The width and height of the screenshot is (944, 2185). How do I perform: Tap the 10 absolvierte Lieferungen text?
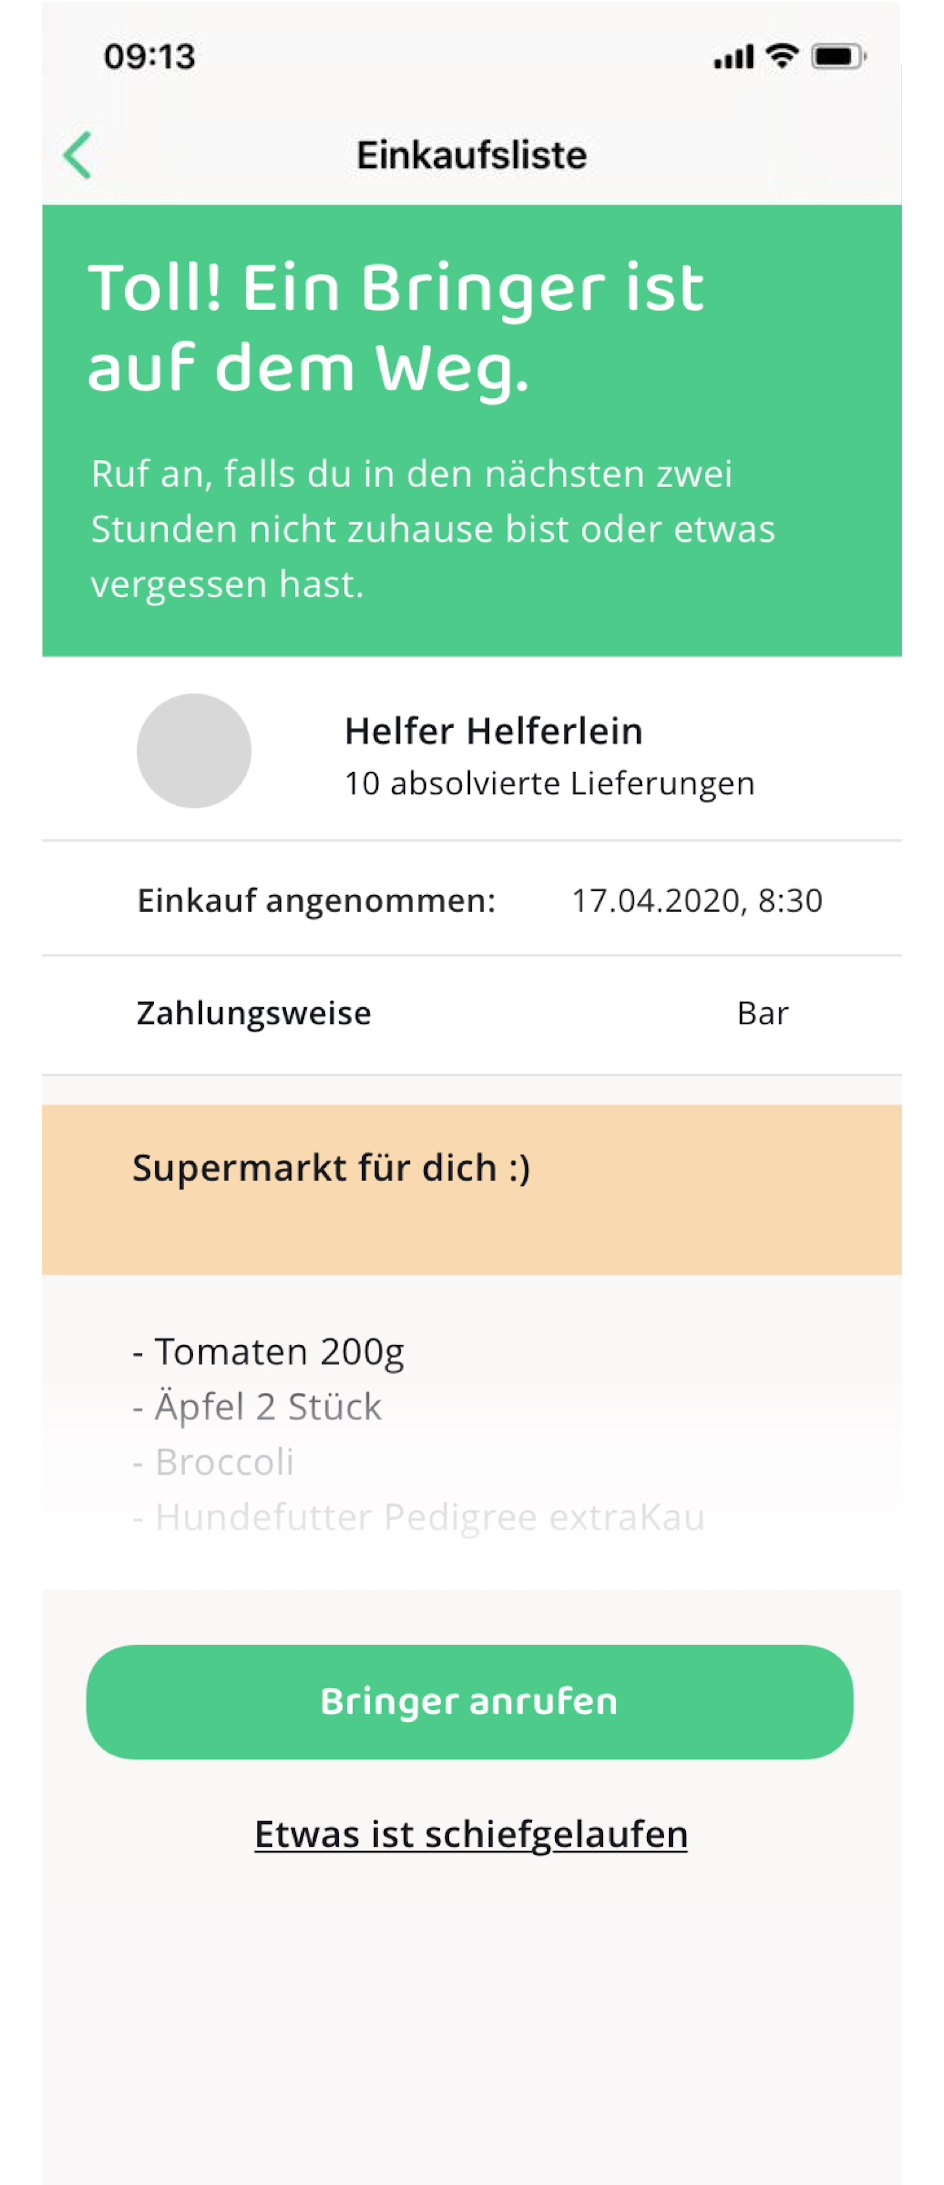pos(550,783)
